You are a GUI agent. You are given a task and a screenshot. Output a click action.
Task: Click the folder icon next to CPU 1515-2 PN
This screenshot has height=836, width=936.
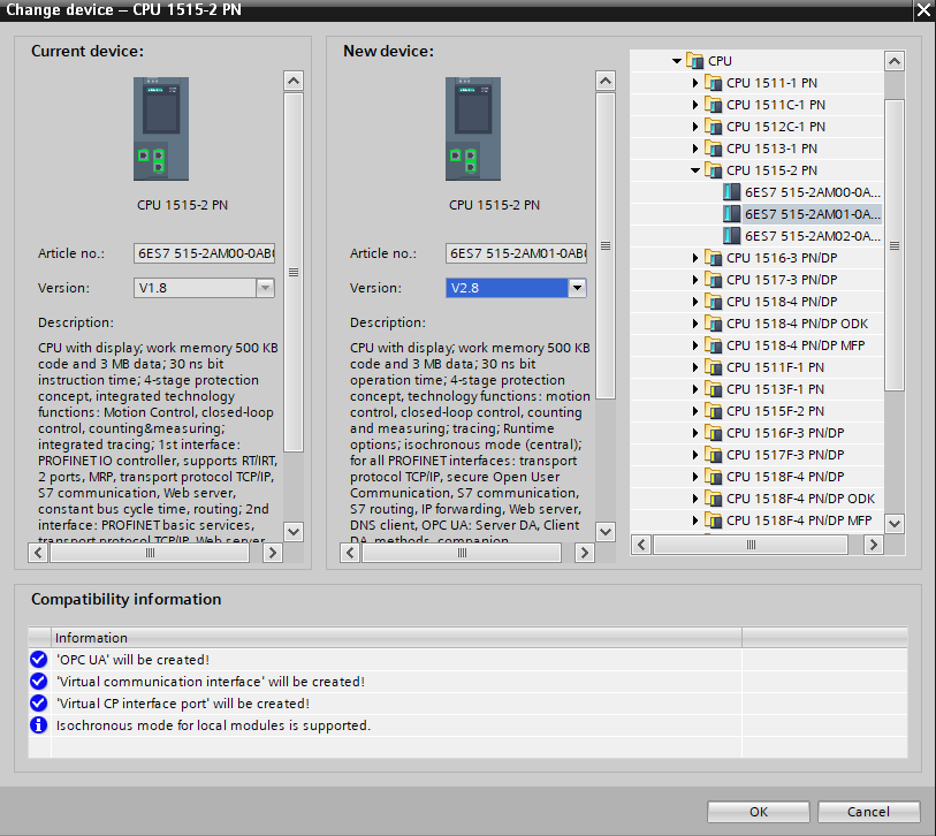coord(713,170)
